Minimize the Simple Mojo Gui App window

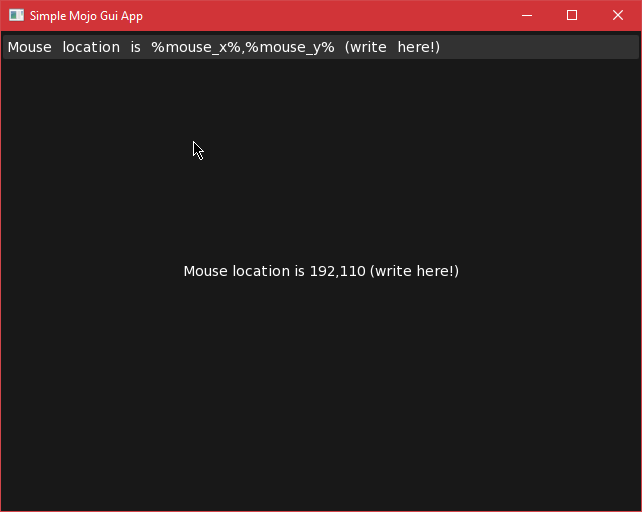(526, 16)
